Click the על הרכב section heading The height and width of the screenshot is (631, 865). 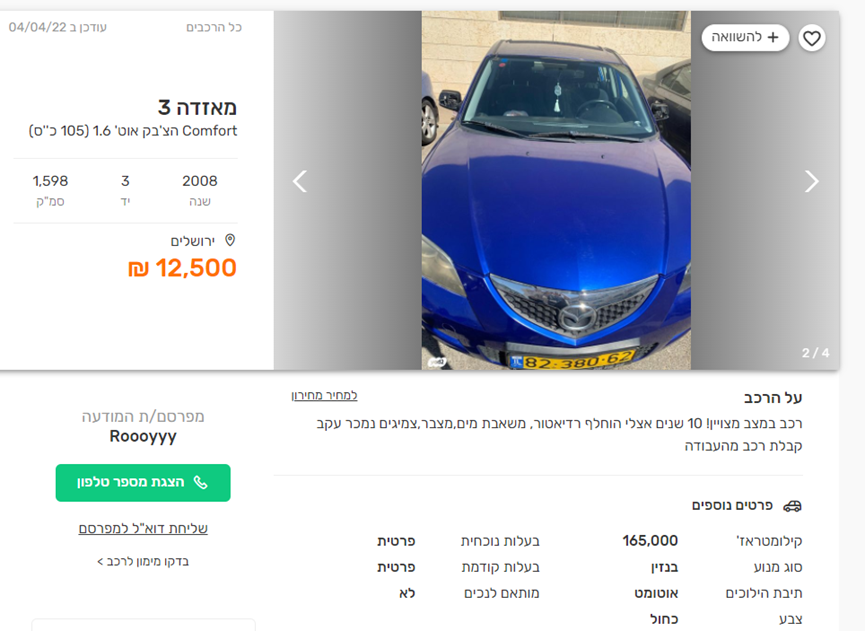[772, 398]
